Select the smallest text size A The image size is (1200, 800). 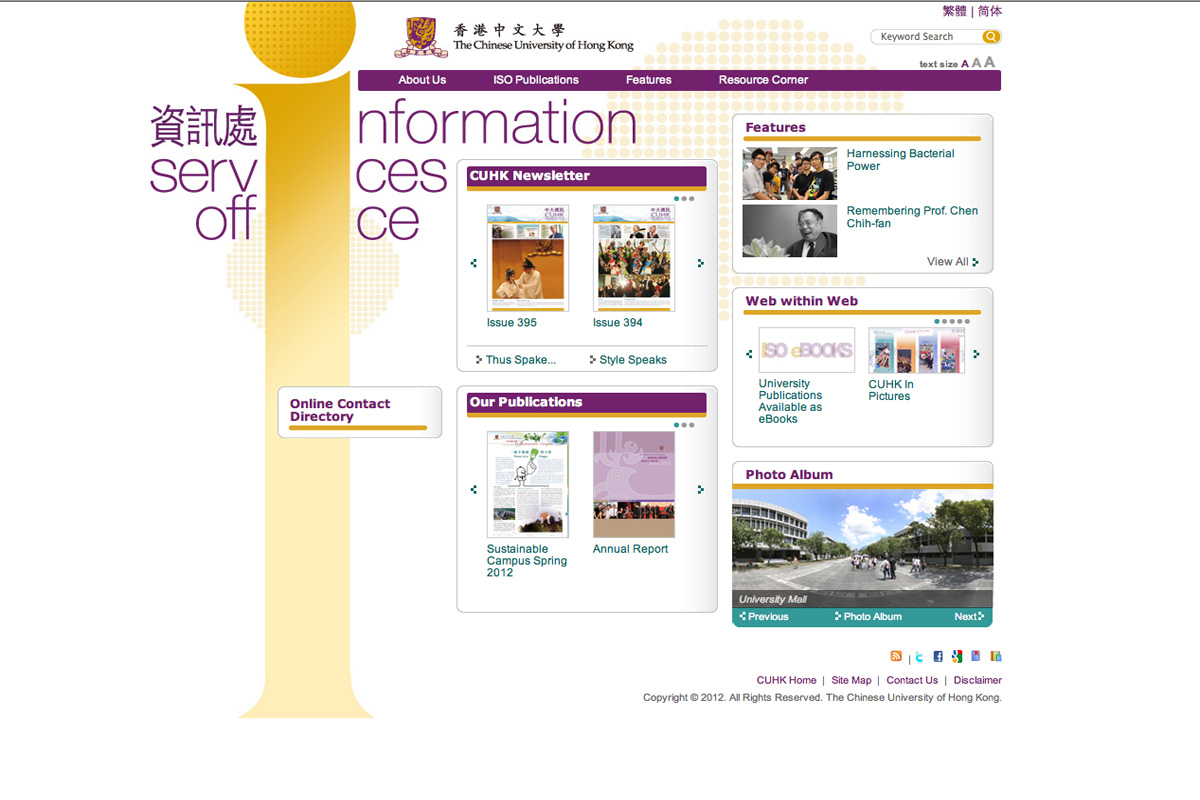[x=965, y=64]
